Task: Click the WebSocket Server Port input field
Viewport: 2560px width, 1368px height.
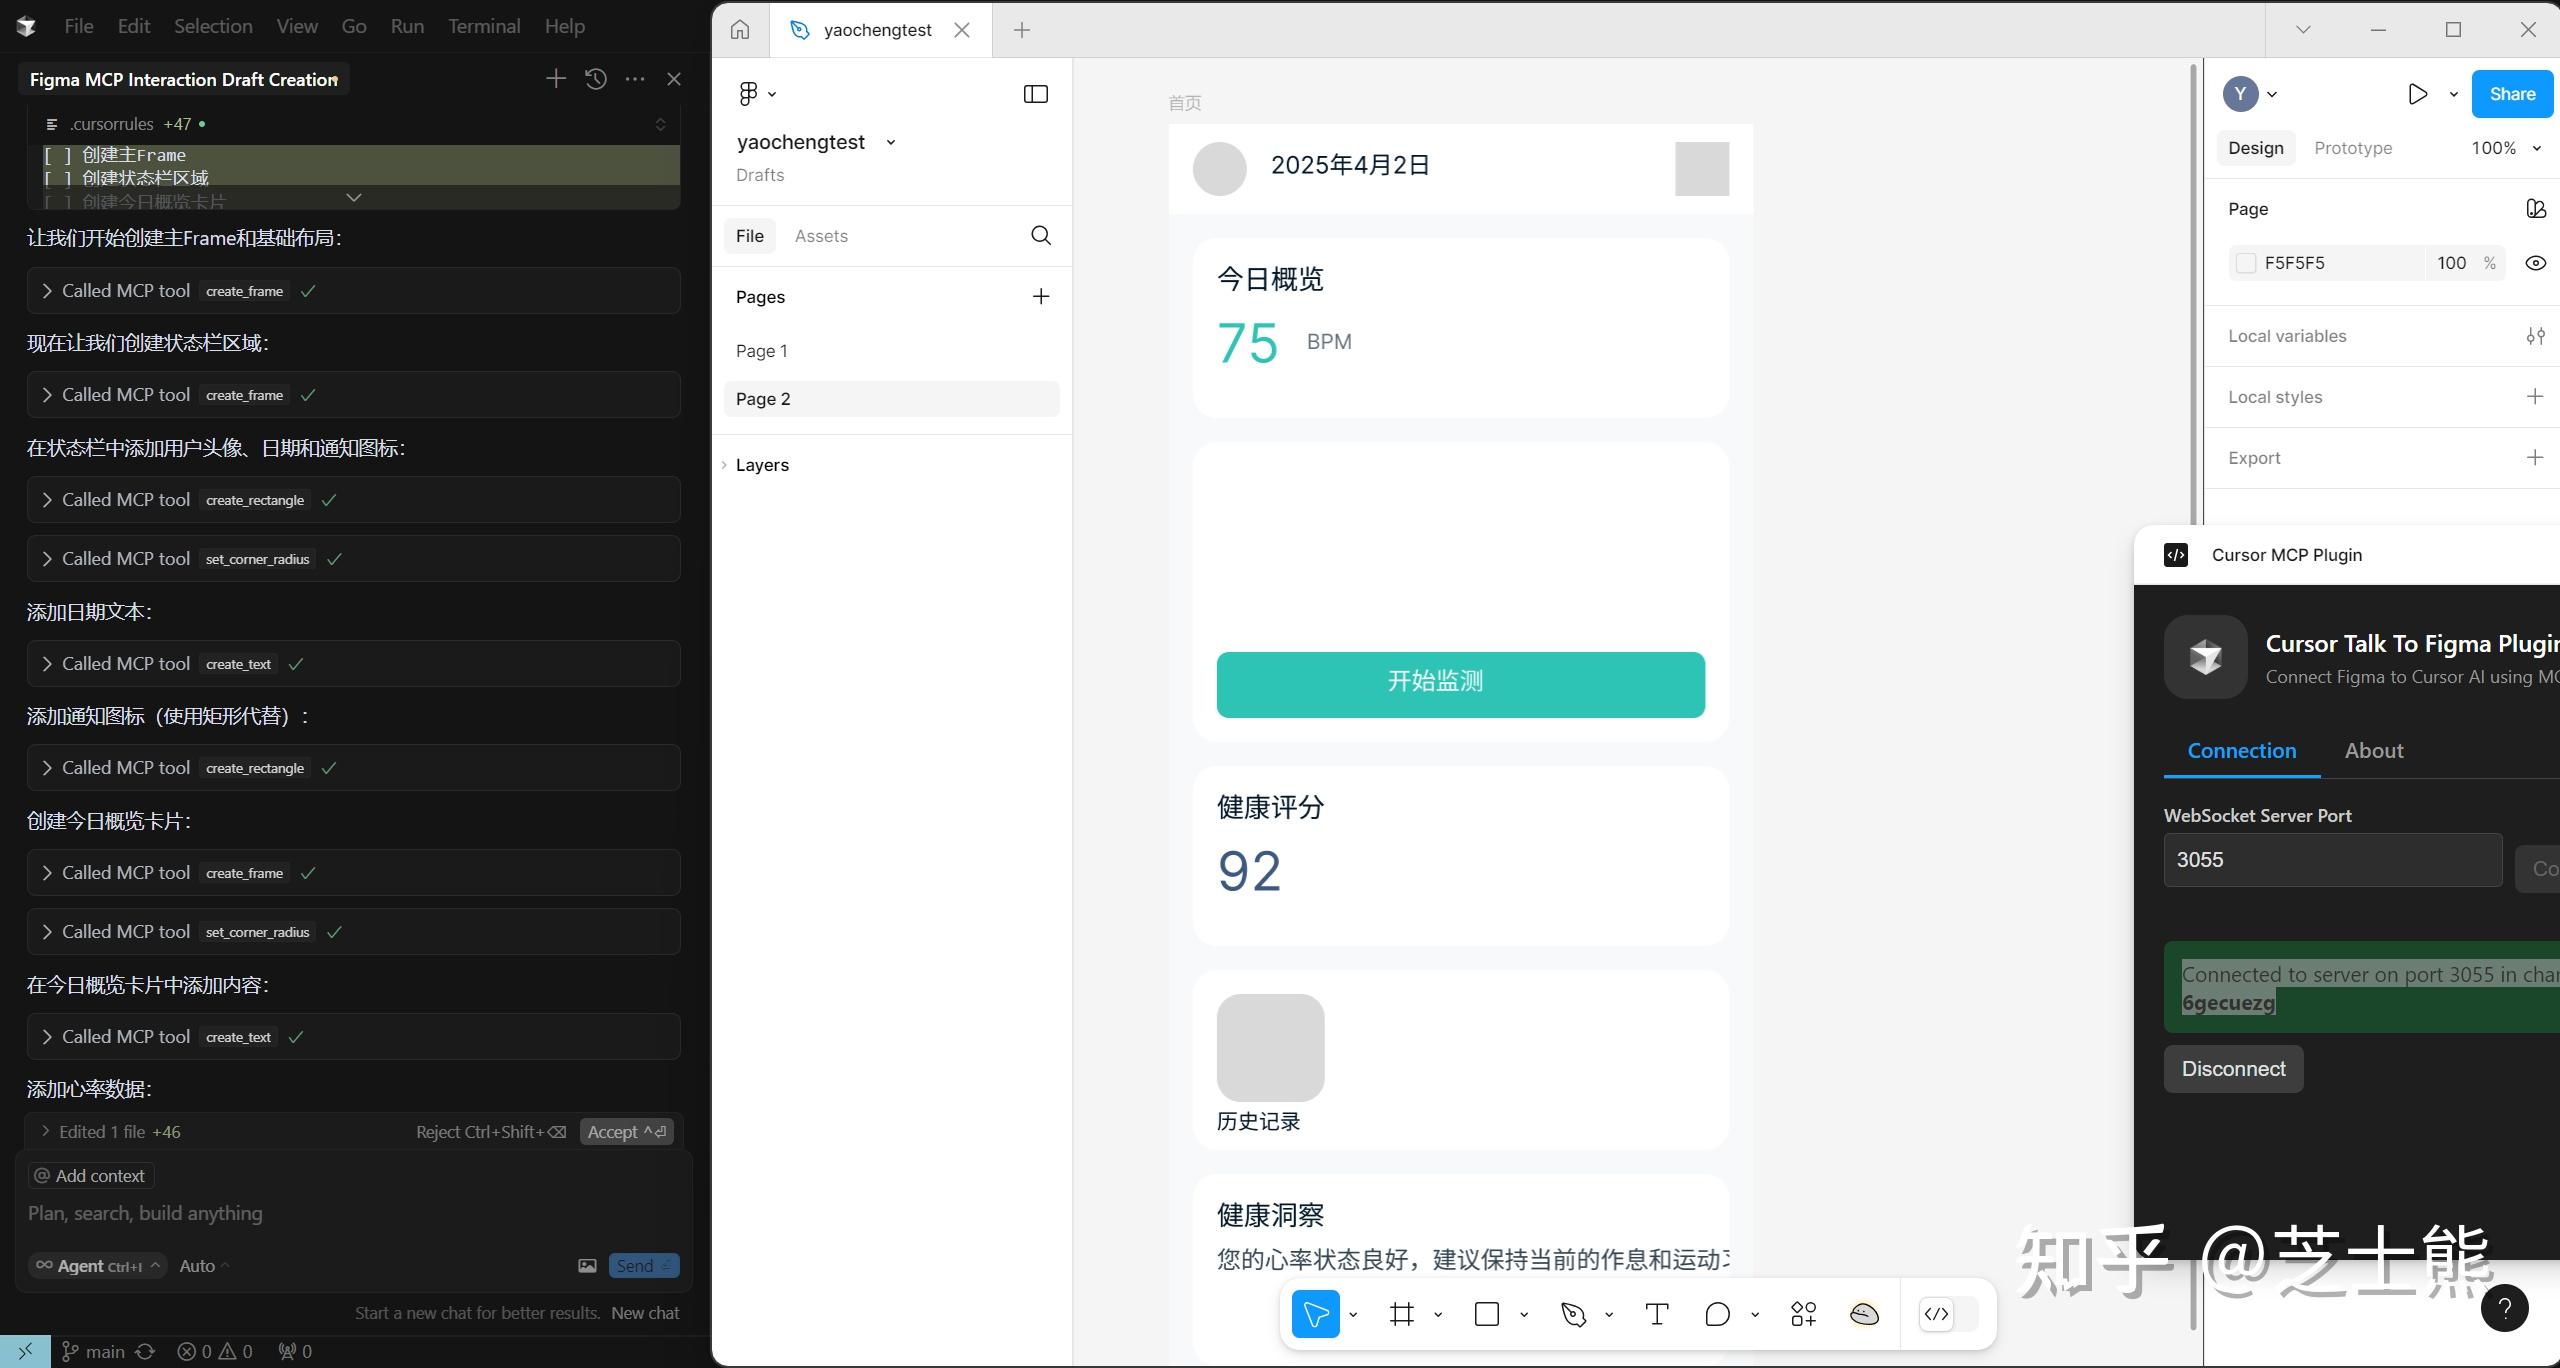Action: 2331,860
